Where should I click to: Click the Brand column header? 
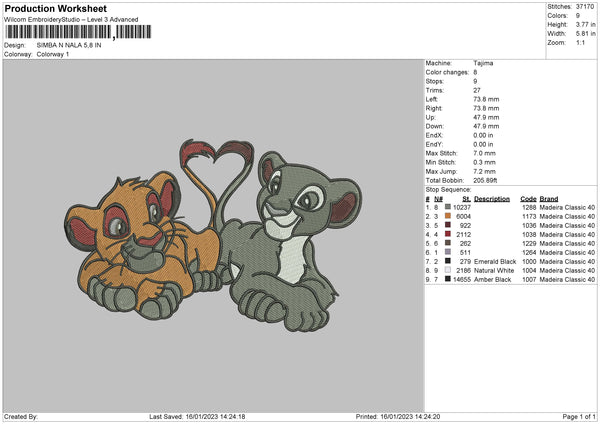click(x=549, y=198)
